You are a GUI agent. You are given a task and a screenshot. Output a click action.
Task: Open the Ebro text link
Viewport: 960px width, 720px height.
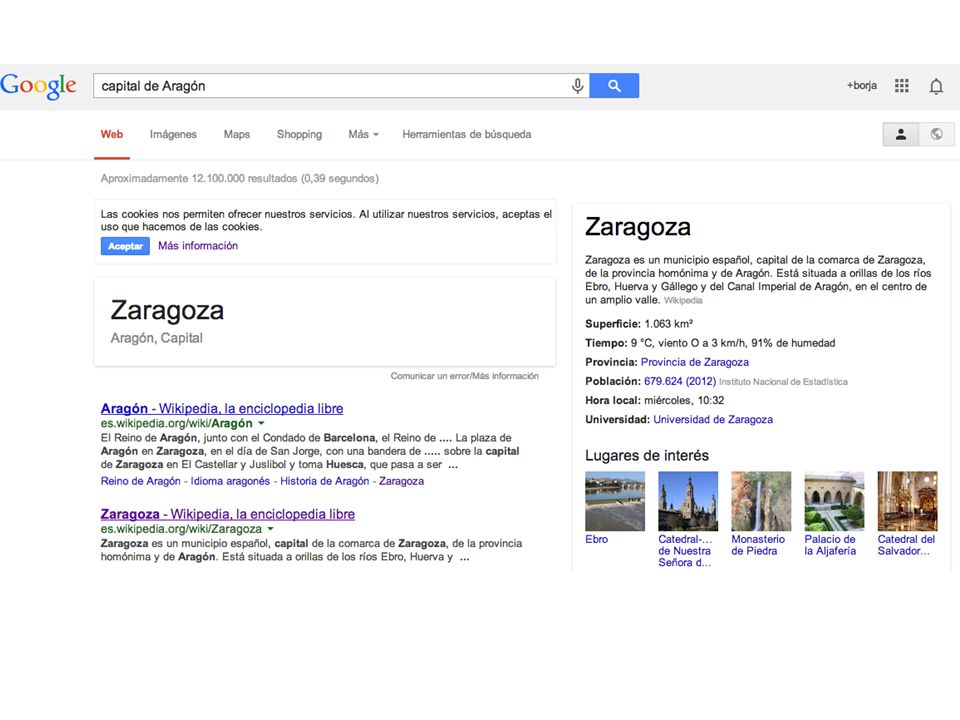[x=596, y=539]
